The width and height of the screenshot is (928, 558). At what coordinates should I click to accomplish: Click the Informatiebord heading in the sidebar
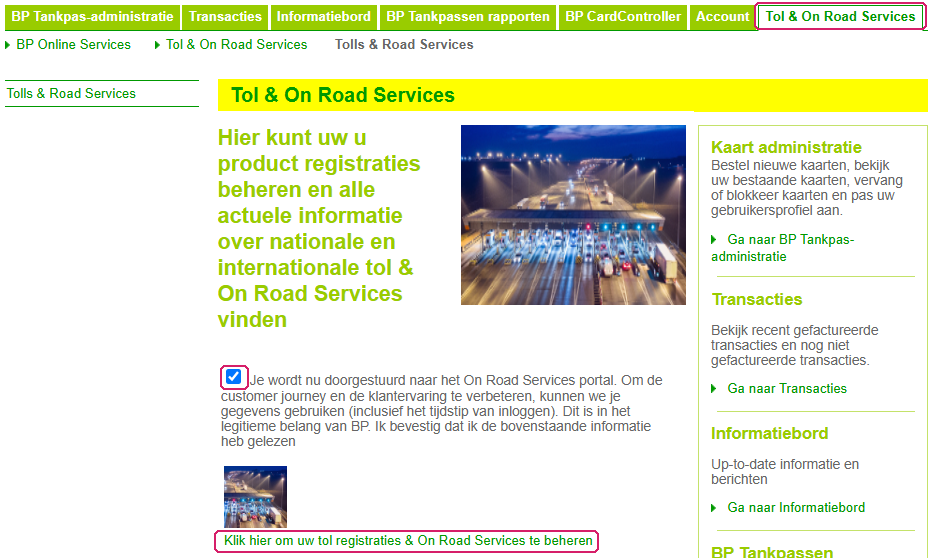pos(769,433)
